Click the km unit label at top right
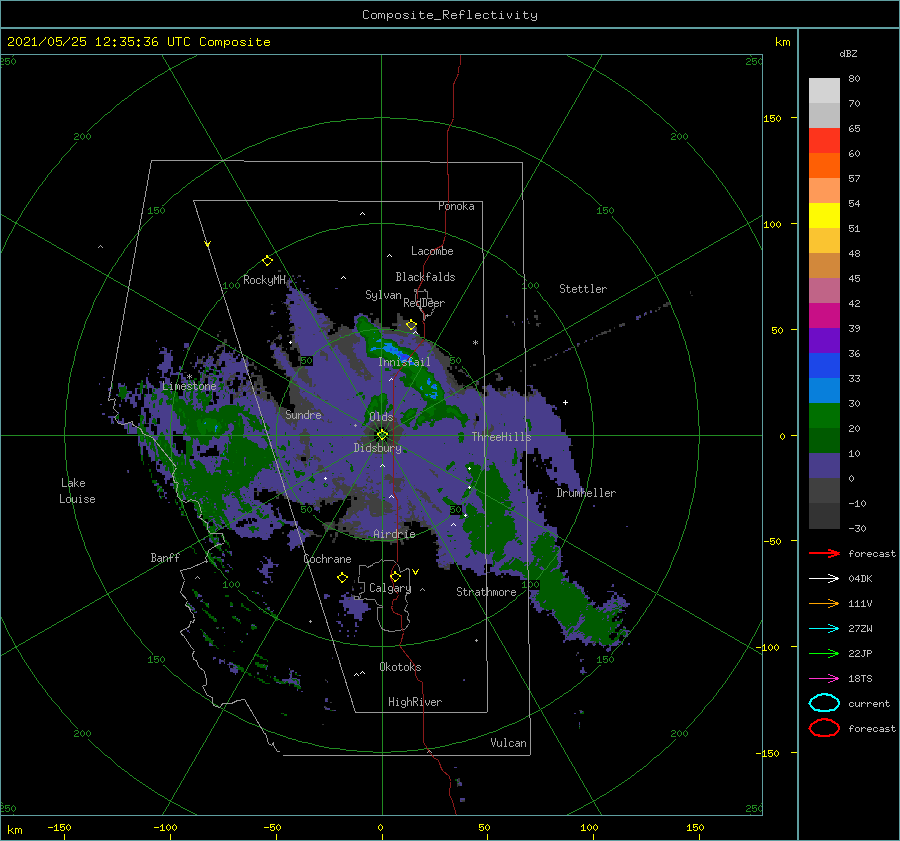The height and width of the screenshot is (841, 900). coord(782,42)
